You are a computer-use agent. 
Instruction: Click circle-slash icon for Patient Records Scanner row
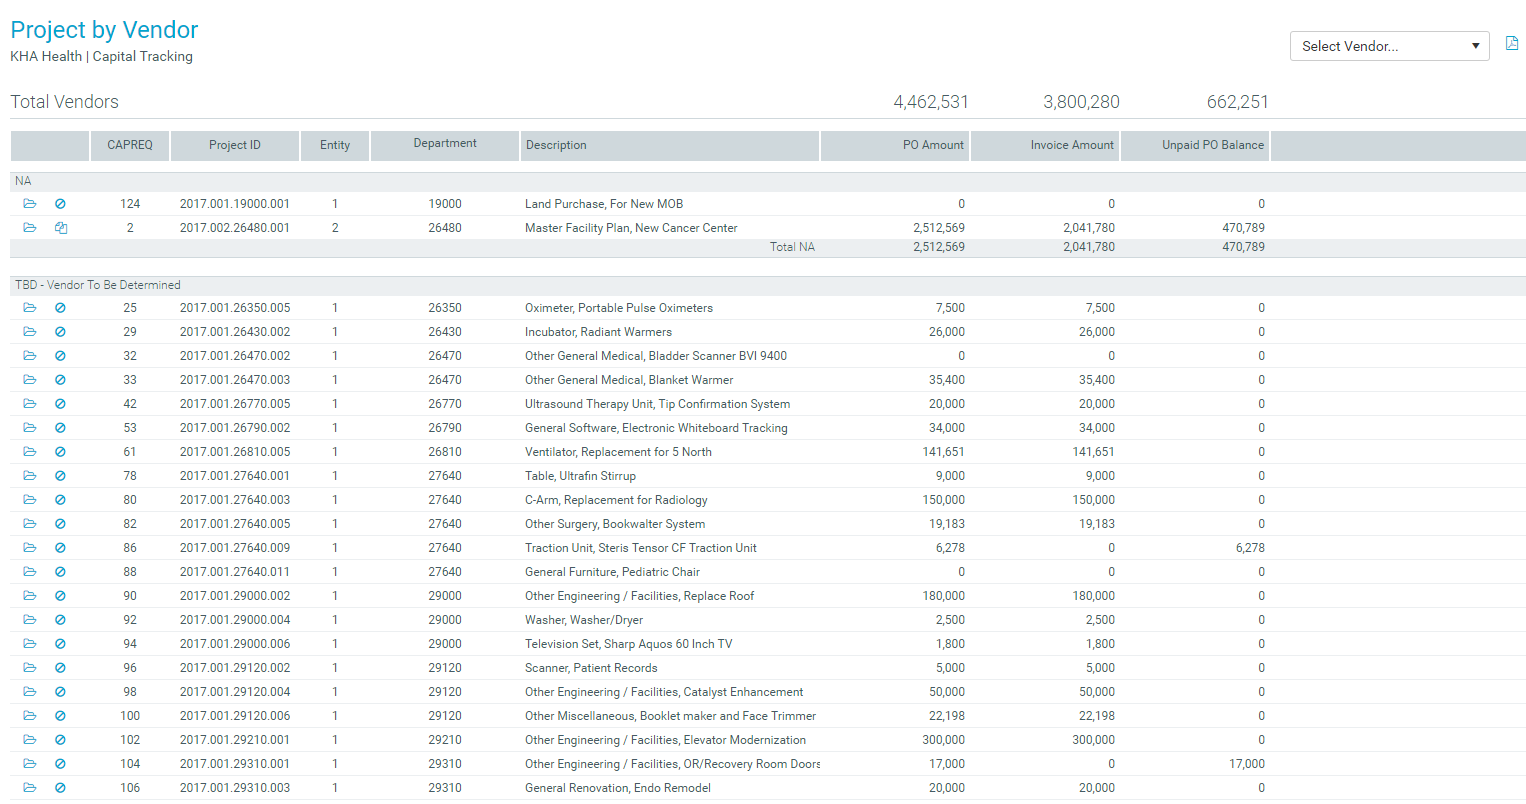(x=60, y=668)
